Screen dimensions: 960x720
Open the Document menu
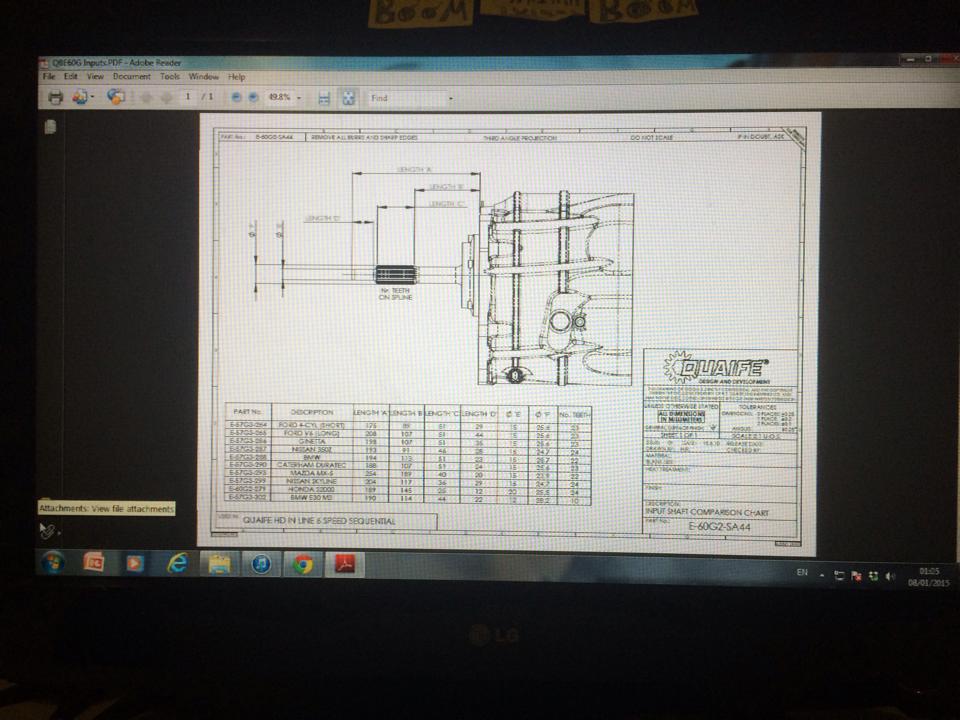132,77
